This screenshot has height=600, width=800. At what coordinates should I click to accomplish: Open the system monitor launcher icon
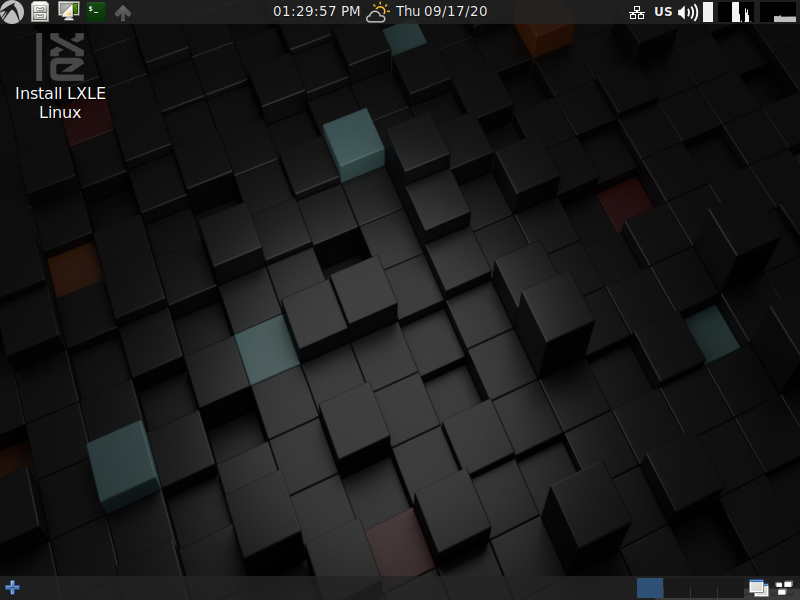coord(68,12)
